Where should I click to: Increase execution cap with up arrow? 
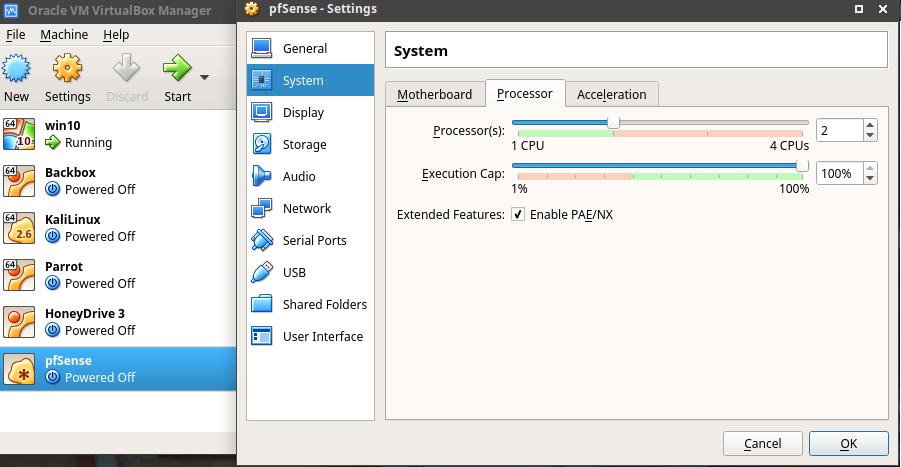(x=870, y=168)
